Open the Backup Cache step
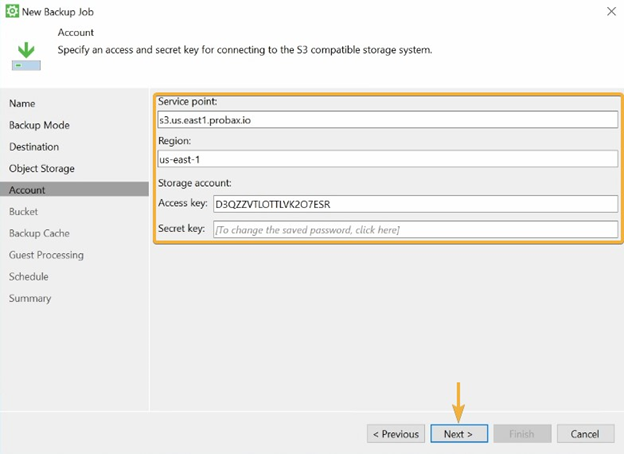This screenshot has width=624, height=454. point(39,233)
